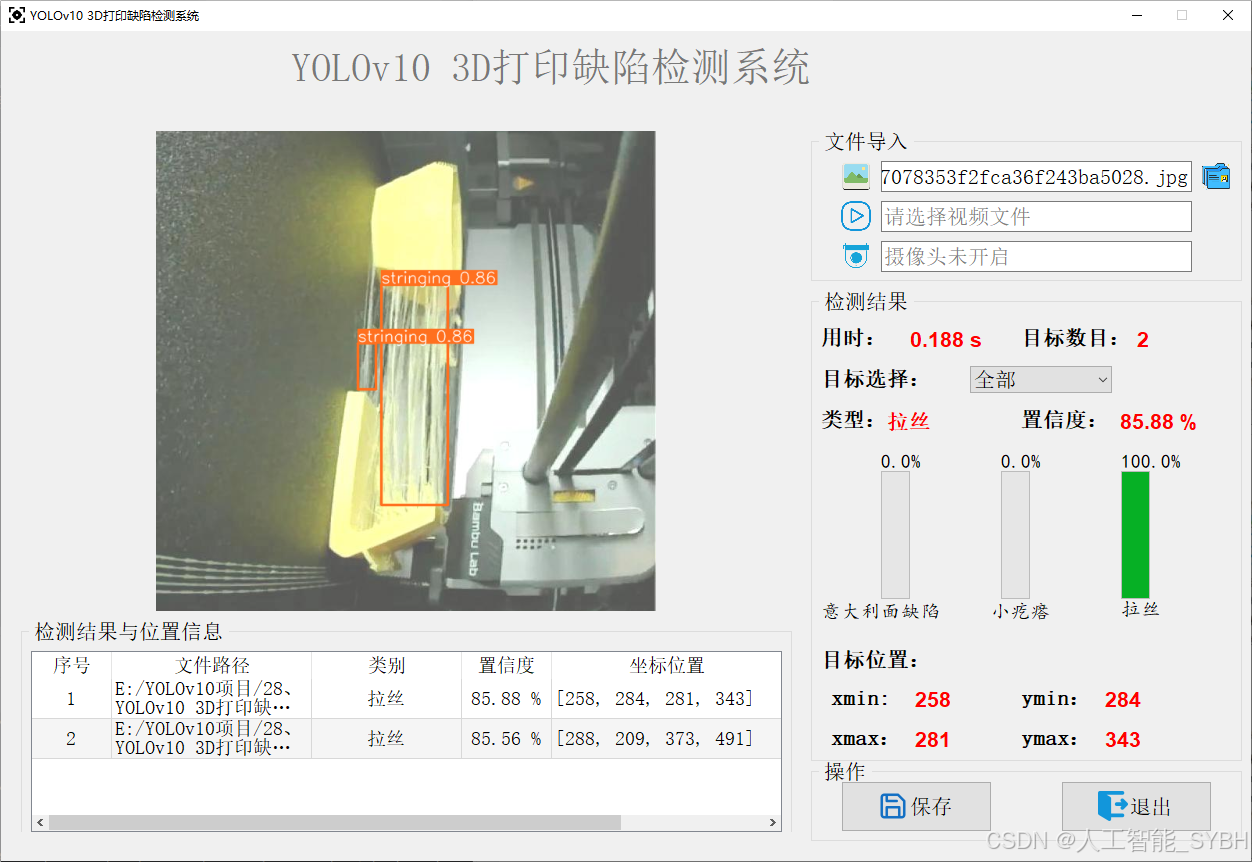Viewport: 1252px width, 862px height.
Task: Click the 类别 column header
Action: (386, 665)
